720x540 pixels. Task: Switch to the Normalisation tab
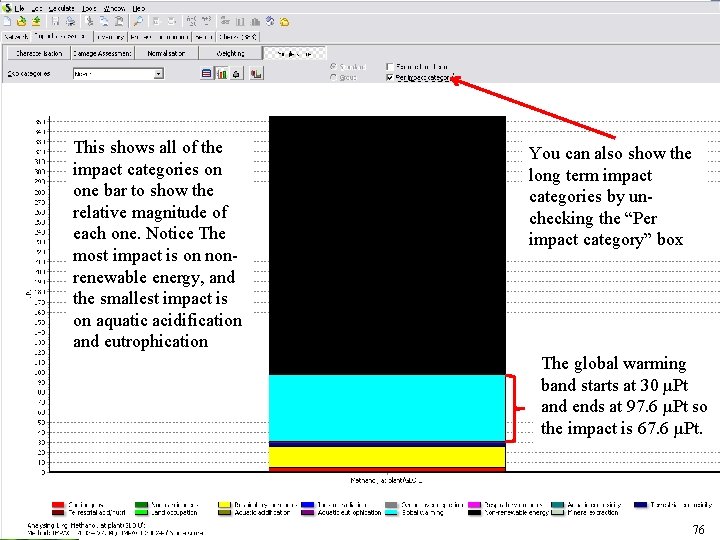tap(166, 53)
